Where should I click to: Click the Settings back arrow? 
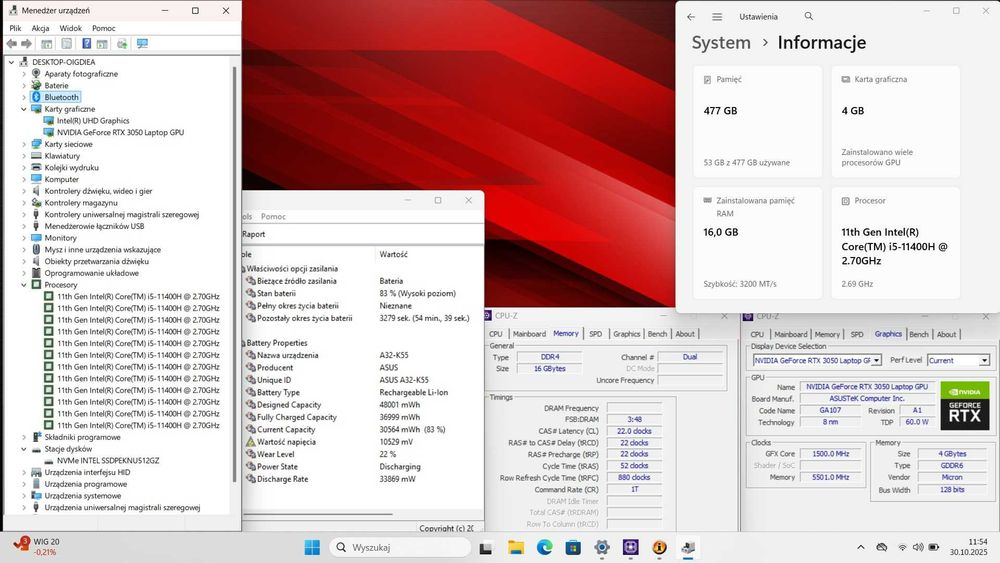[x=691, y=17]
